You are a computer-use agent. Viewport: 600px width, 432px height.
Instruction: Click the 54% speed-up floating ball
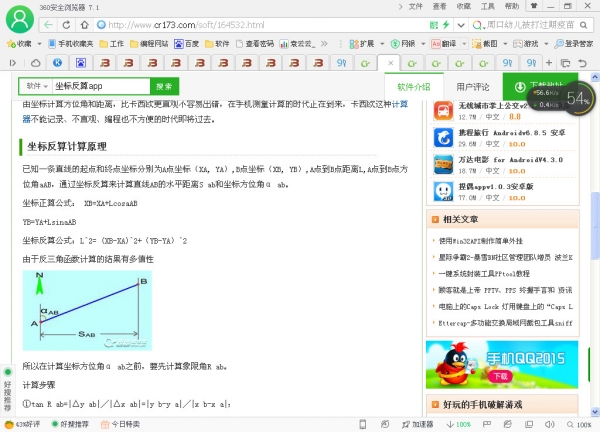point(578,99)
